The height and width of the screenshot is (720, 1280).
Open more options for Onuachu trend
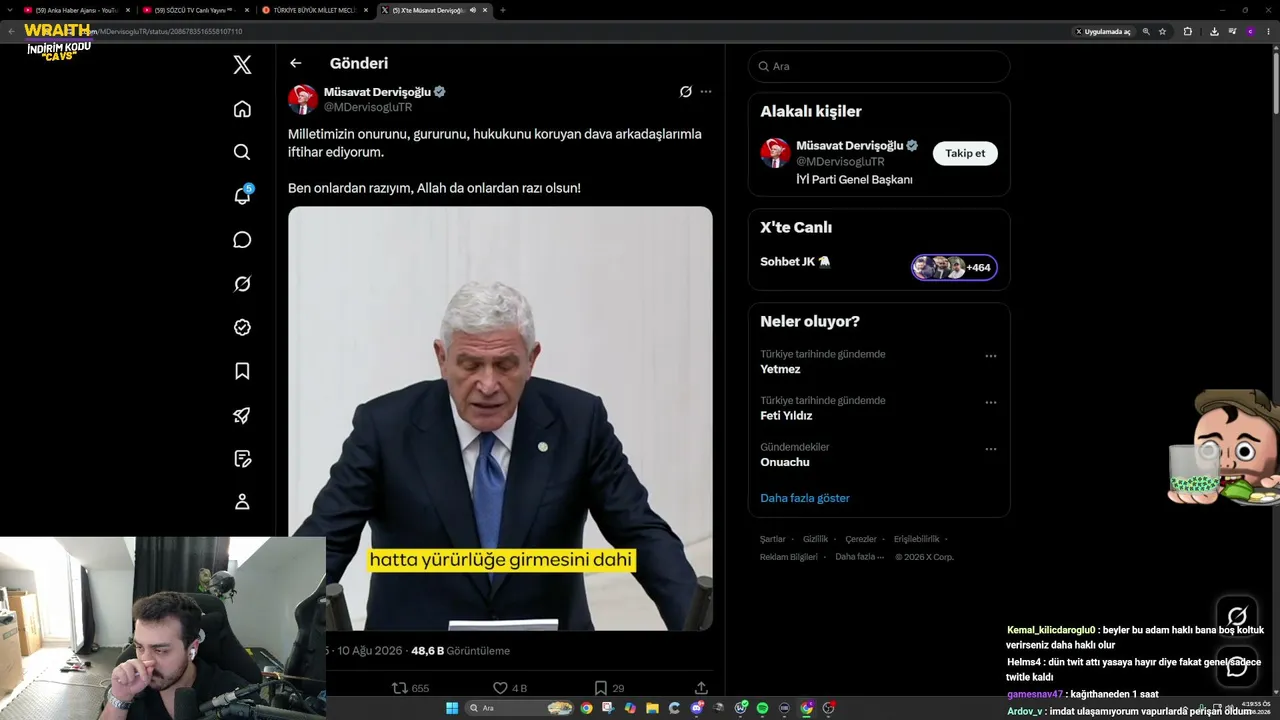(x=991, y=449)
